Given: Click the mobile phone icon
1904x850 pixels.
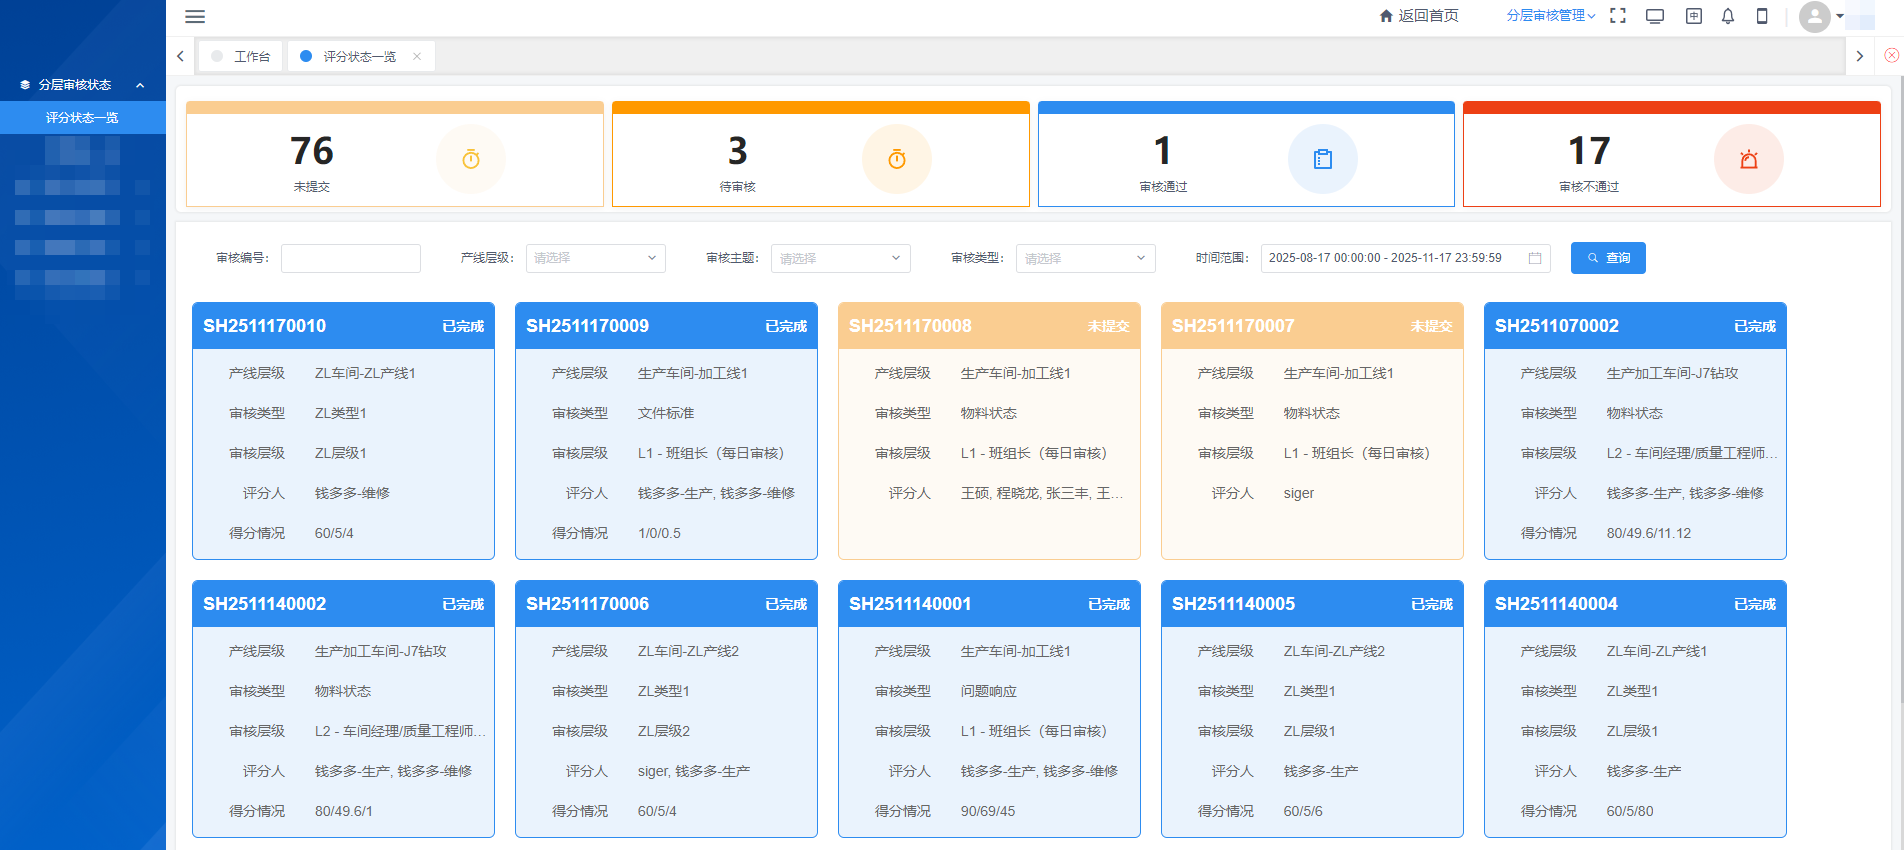Looking at the screenshot, I should pos(1762,16).
